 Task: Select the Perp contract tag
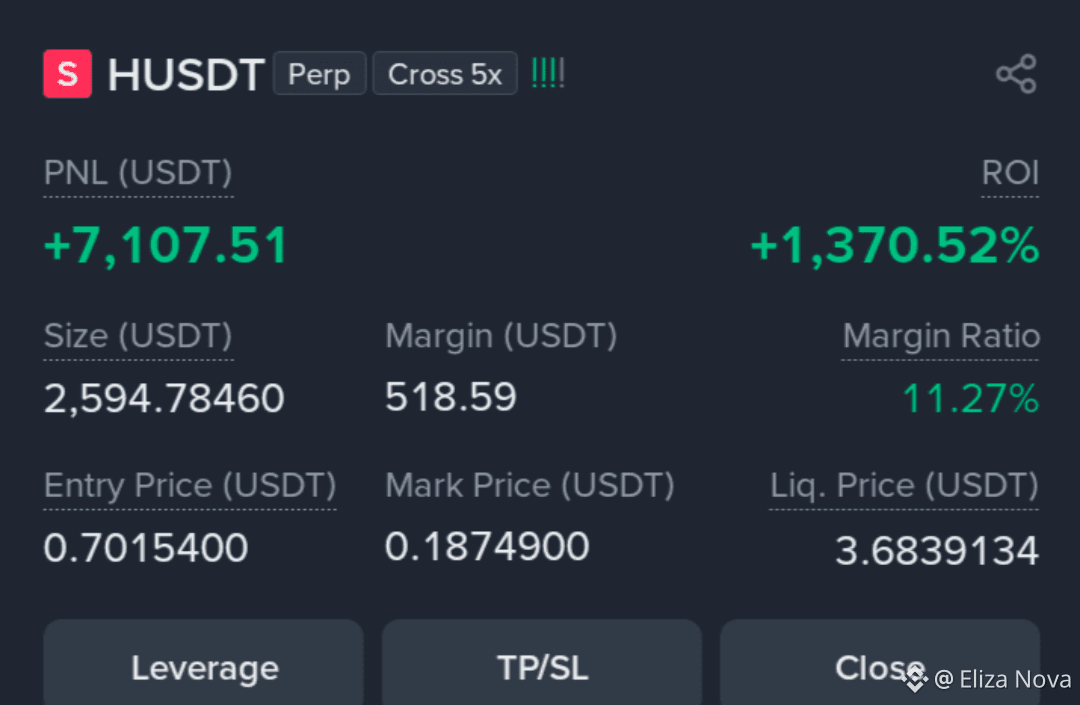pos(320,74)
